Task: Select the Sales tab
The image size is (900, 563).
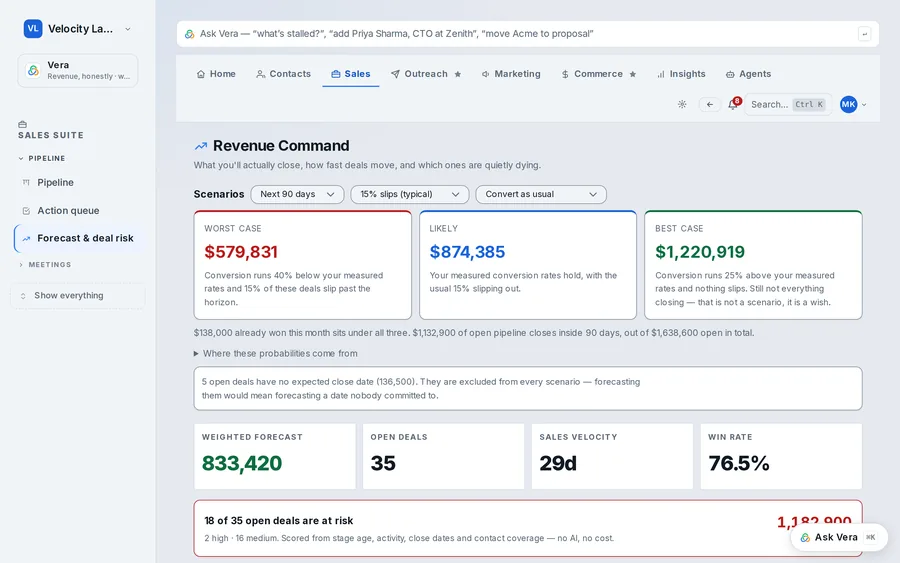Action: [351, 74]
